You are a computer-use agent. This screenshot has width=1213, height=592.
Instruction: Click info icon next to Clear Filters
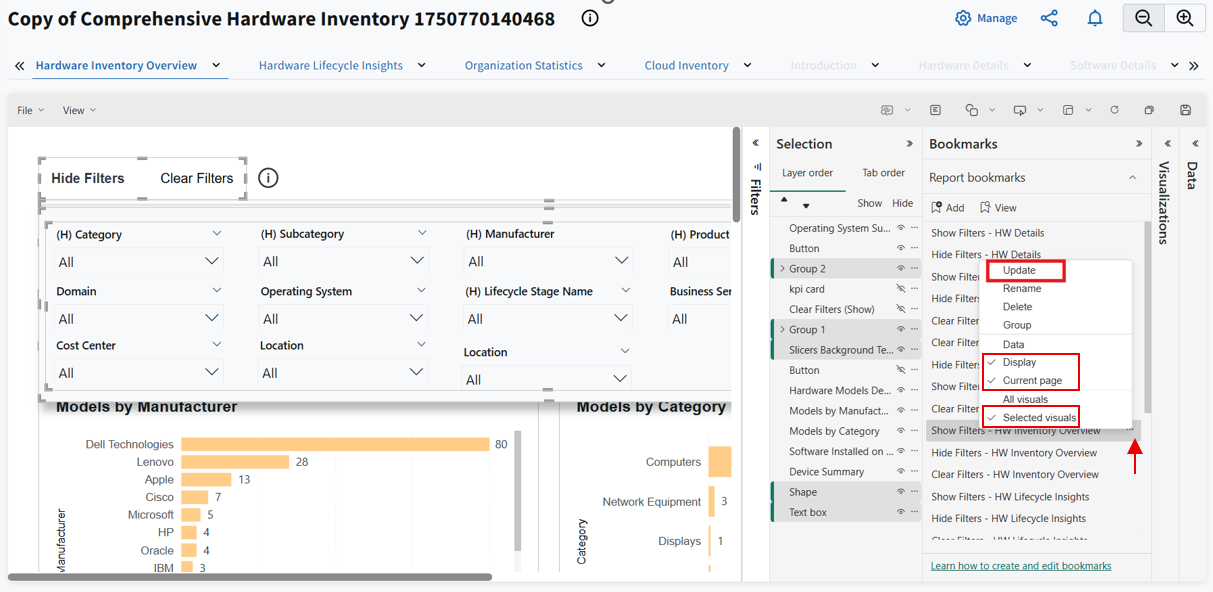[x=268, y=178]
